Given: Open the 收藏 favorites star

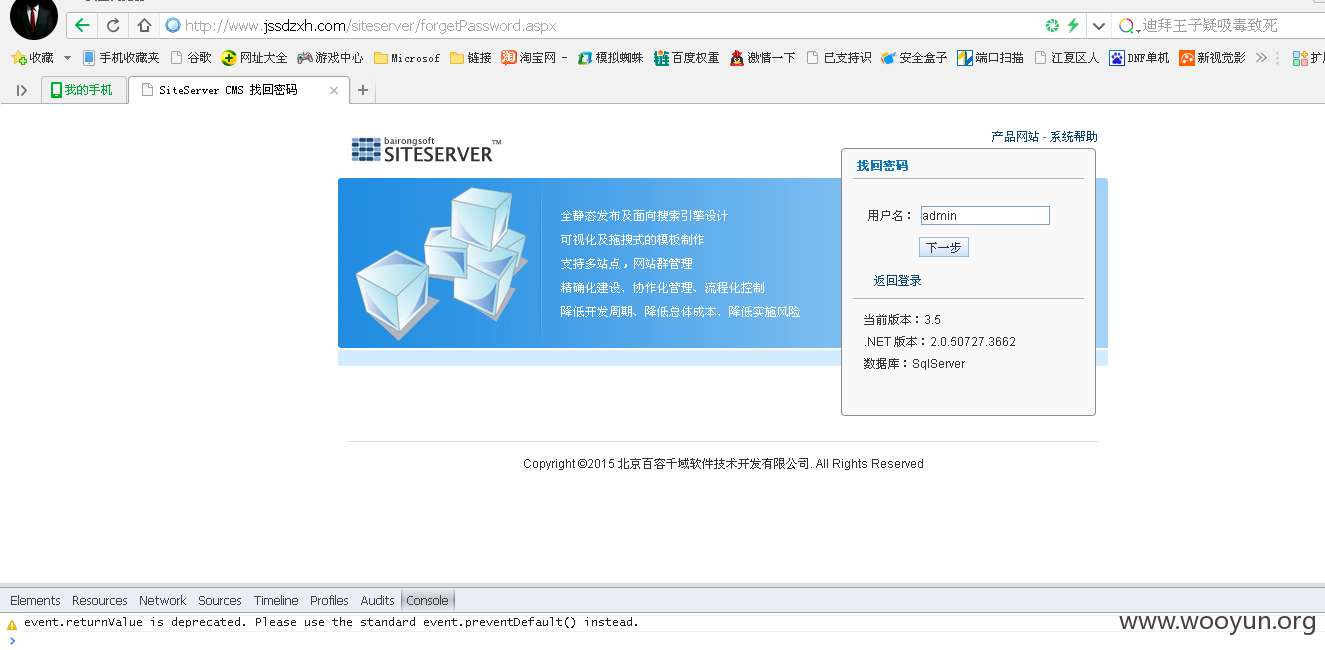Looking at the screenshot, I should [32, 58].
